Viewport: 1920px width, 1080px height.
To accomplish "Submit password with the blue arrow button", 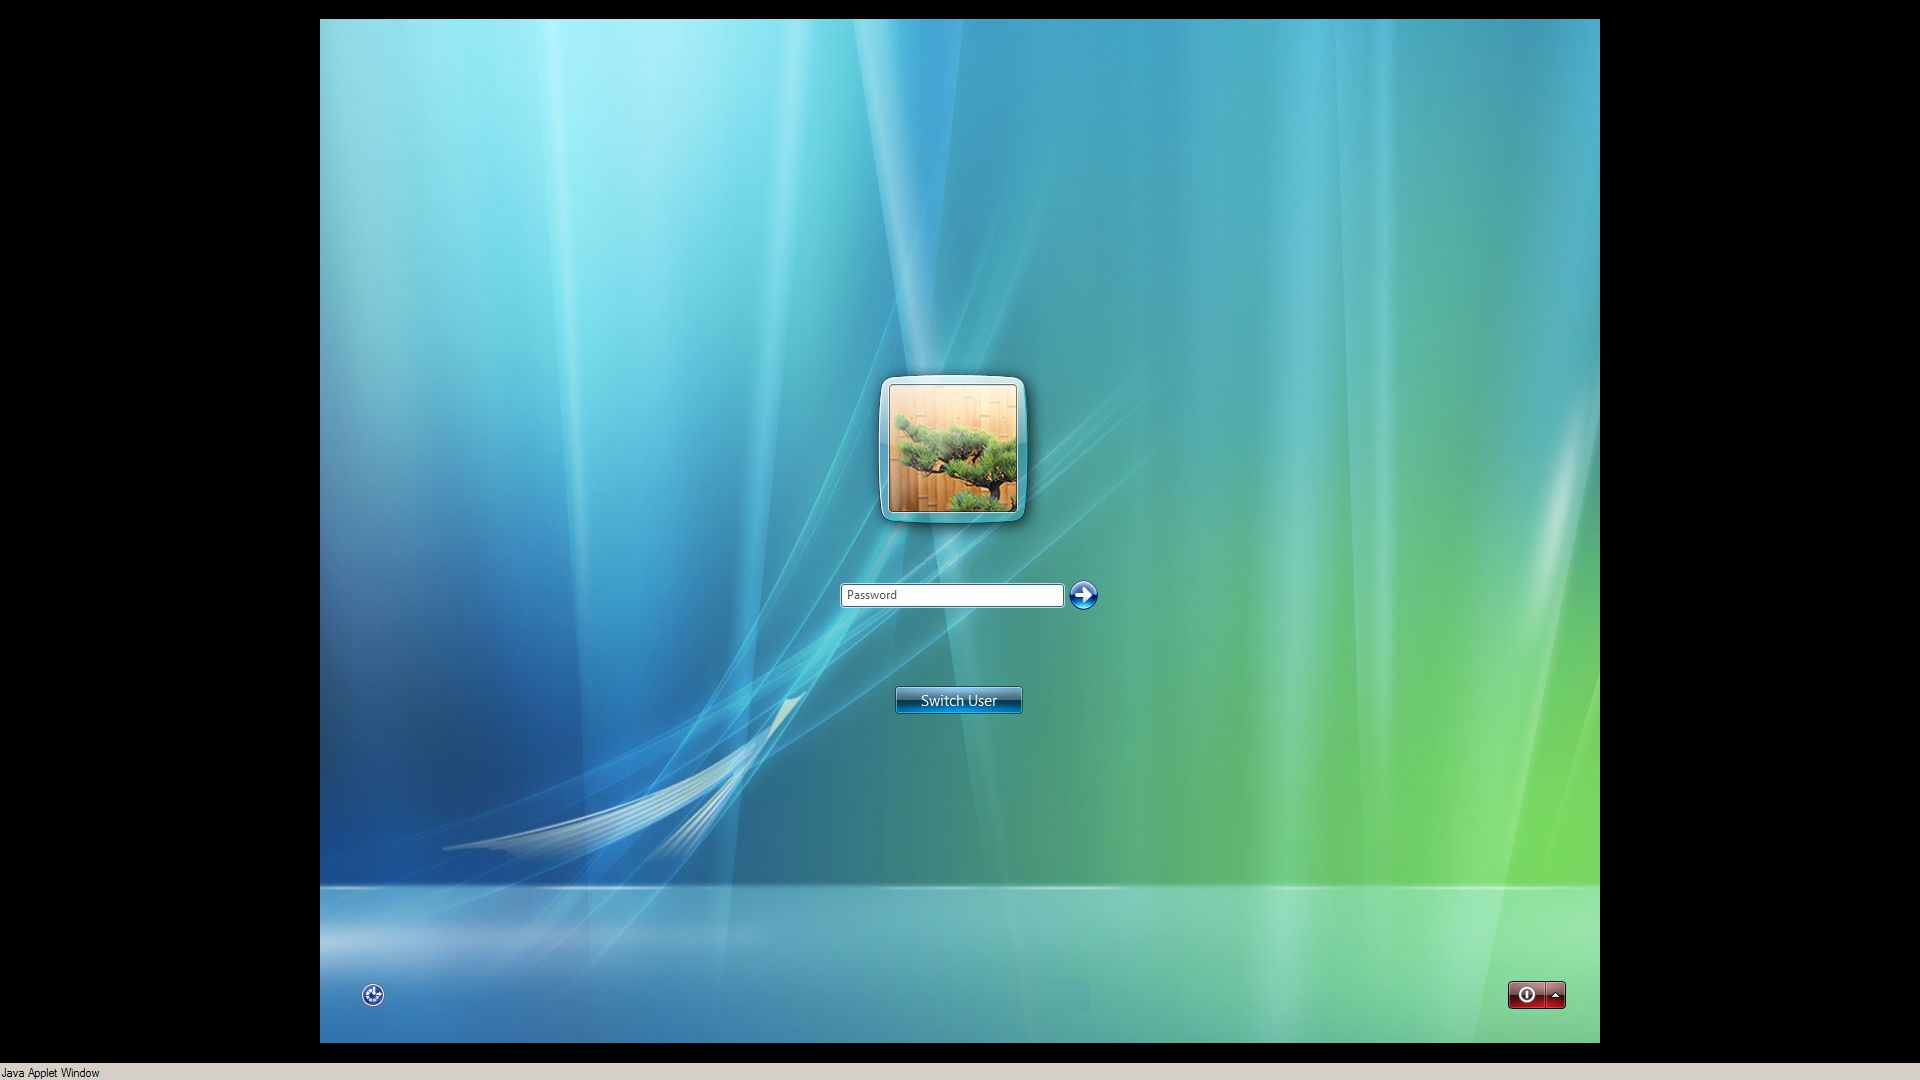I will pos(1083,595).
